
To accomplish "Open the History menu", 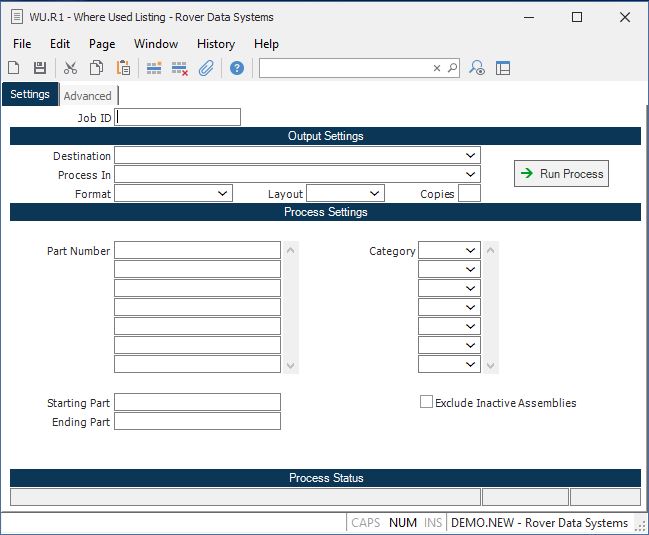I will click(215, 44).
